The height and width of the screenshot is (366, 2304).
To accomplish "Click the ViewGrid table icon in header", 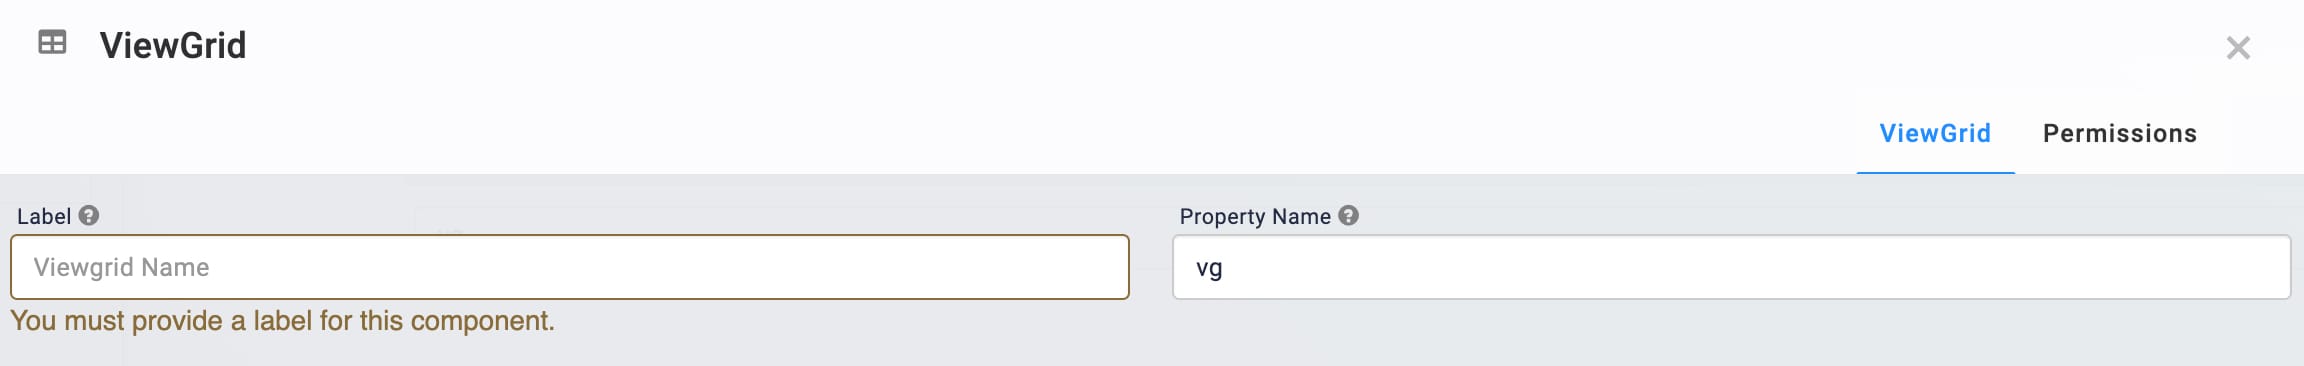I will (52, 43).
